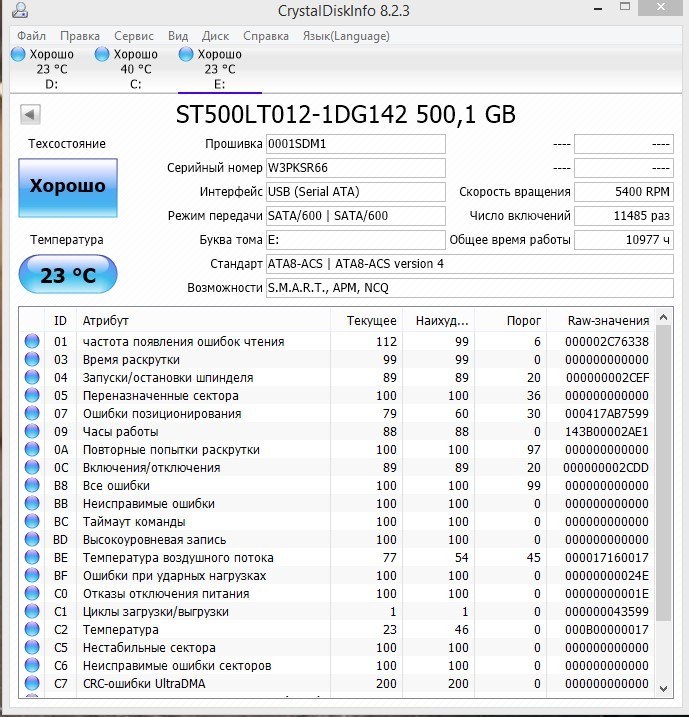Open the Вид menu
Viewport: 689px width, 717px height.
tap(178, 36)
